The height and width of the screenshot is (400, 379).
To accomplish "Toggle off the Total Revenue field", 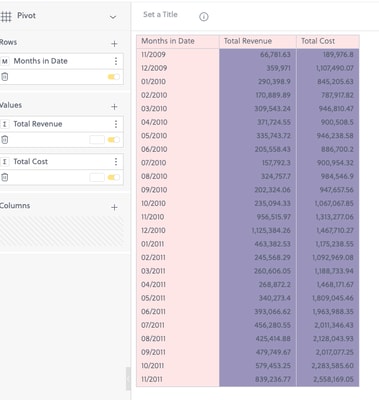I will point(113,140).
